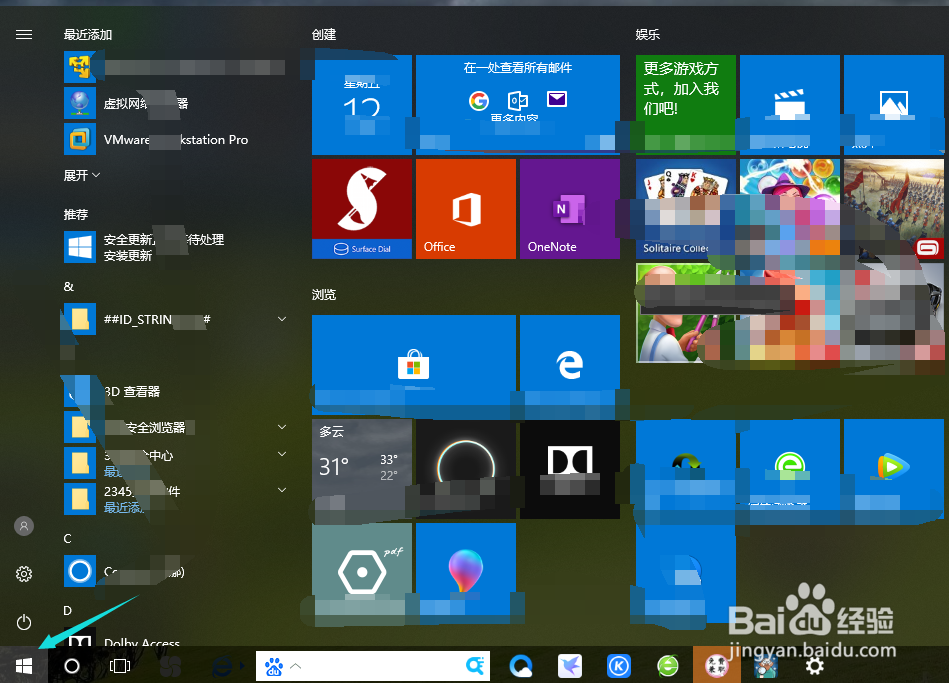Screen dimensions: 949x683
Task: Expand the 2345 software folder chevron
Action: [x=281, y=490]
